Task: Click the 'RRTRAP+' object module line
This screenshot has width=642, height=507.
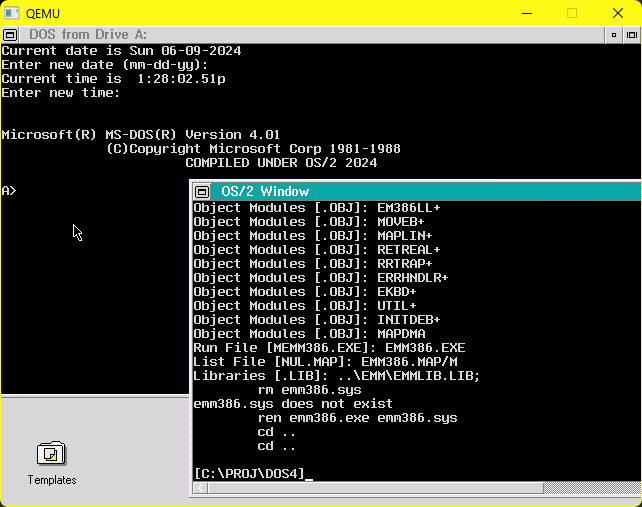Action: 313,263
